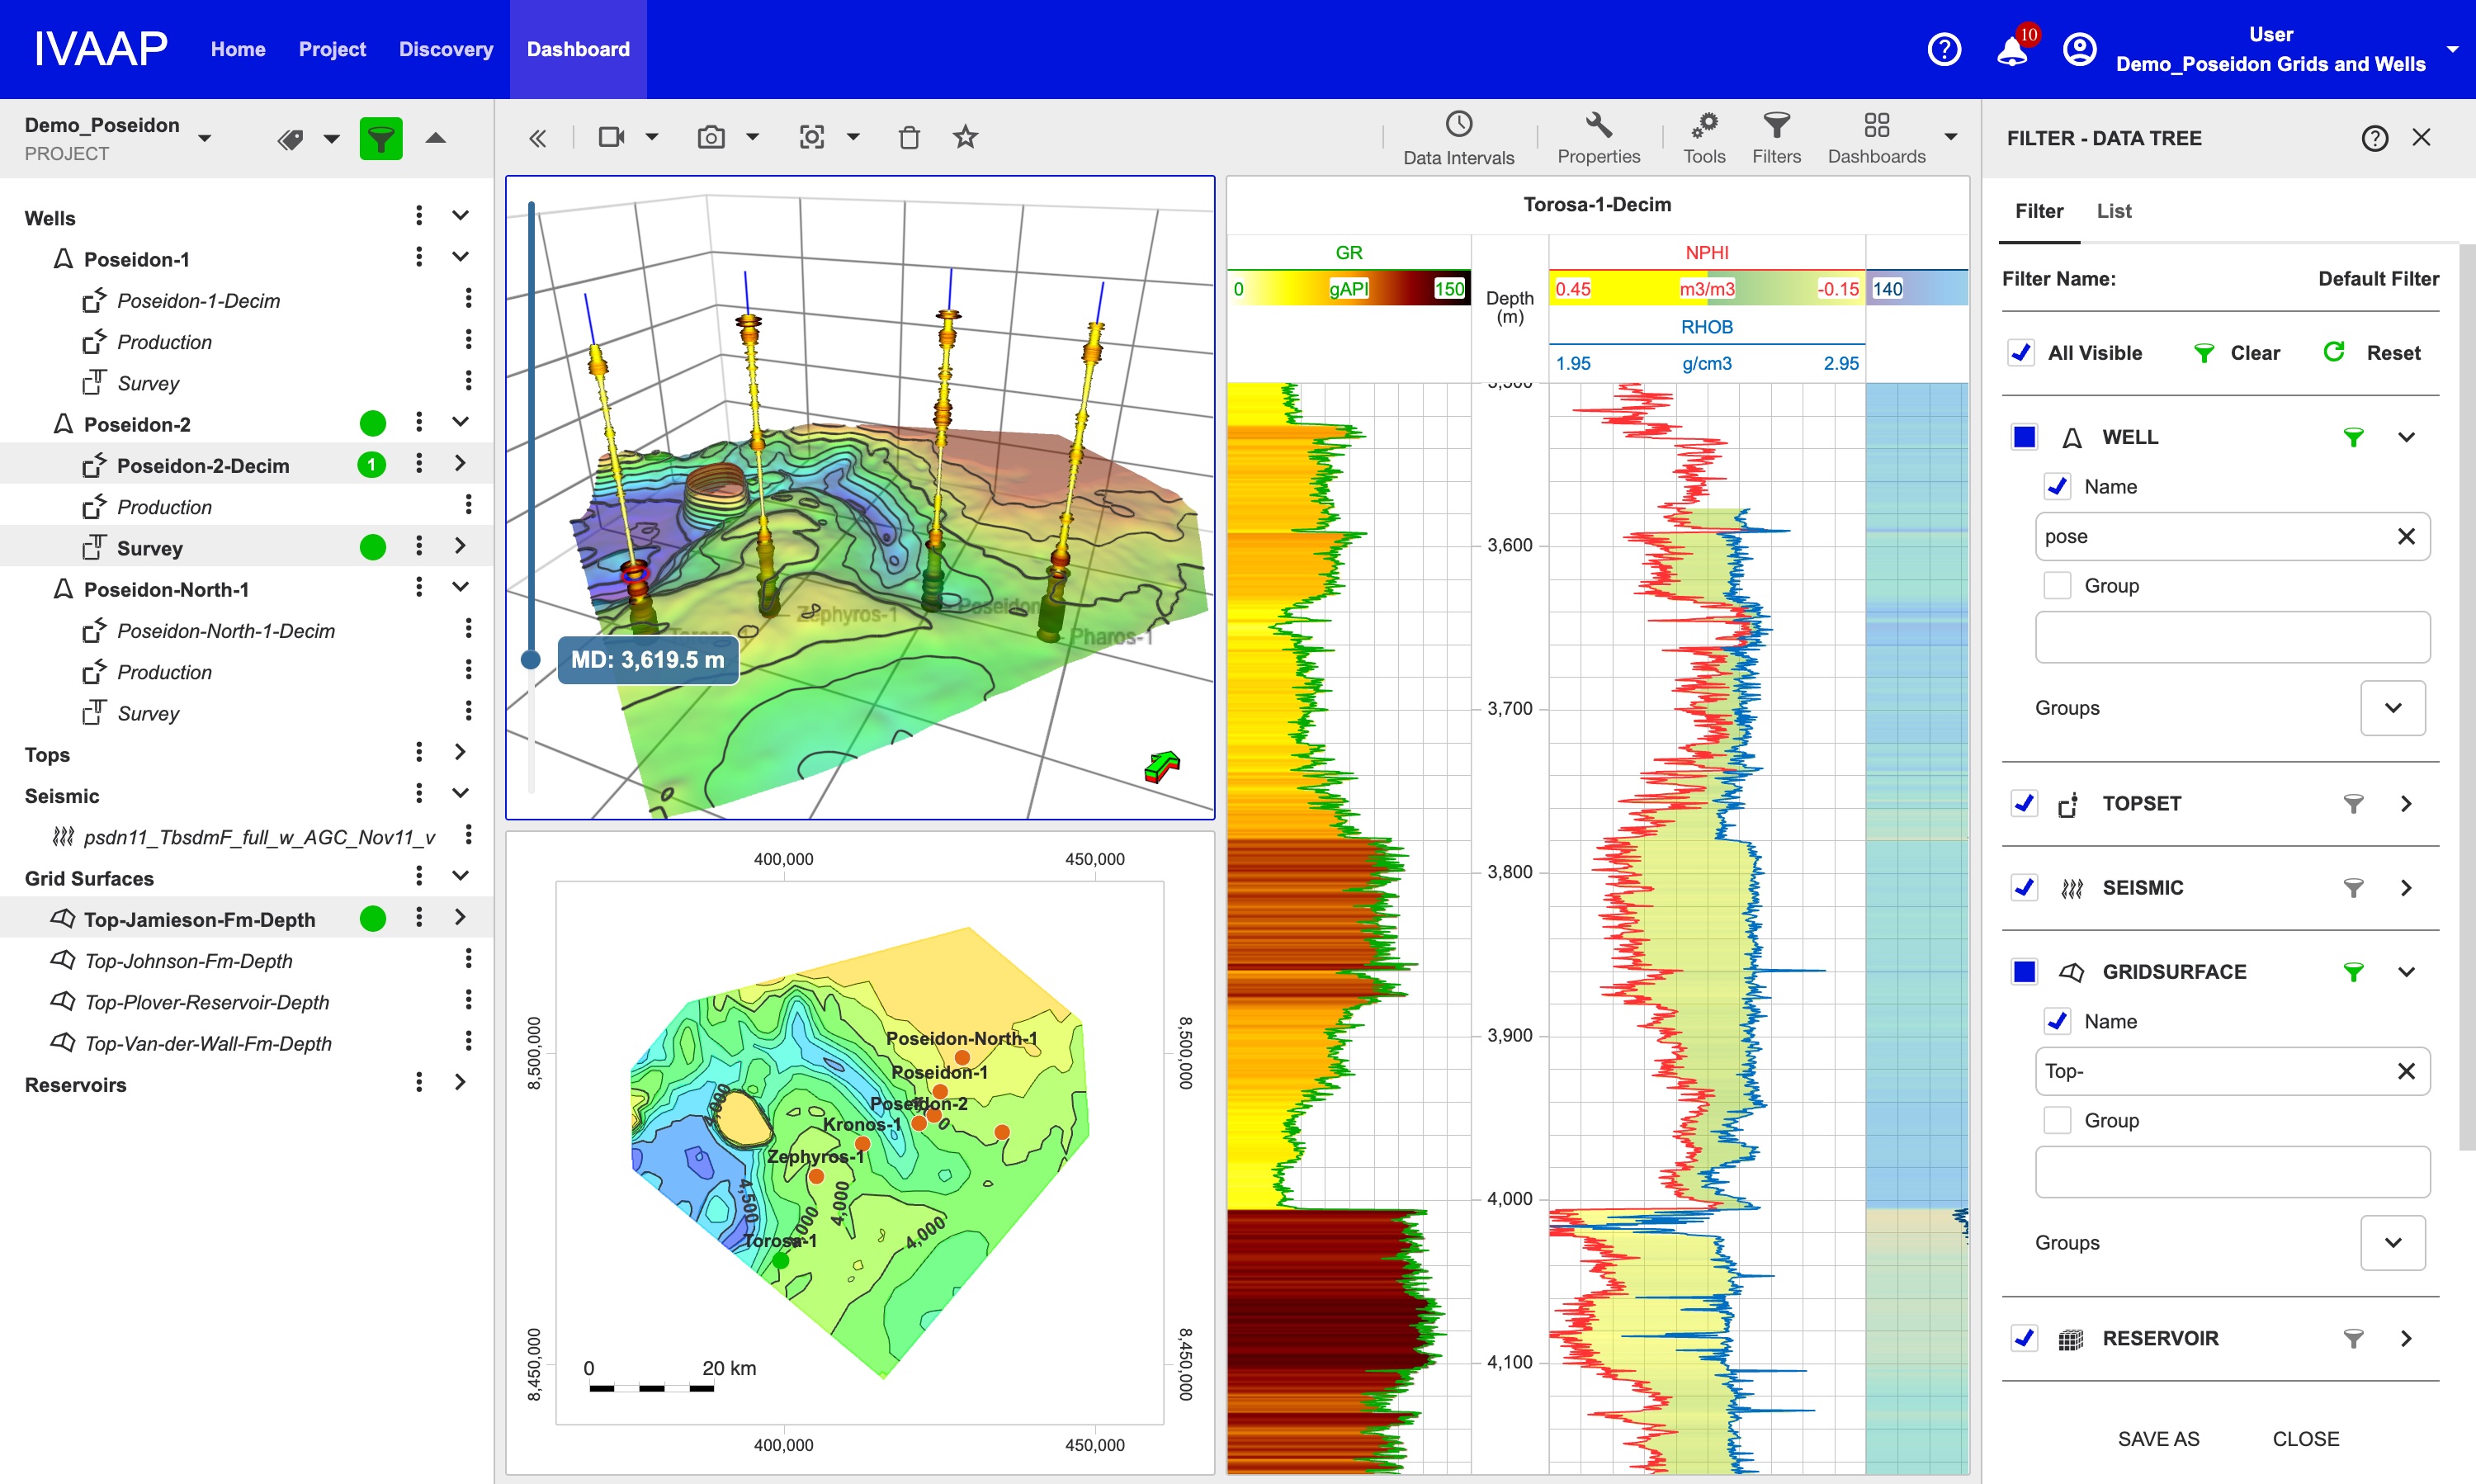Click the screen capture focus icon
The height and width of the screenshot is (1484, 2476).
(x=812, y=137)
